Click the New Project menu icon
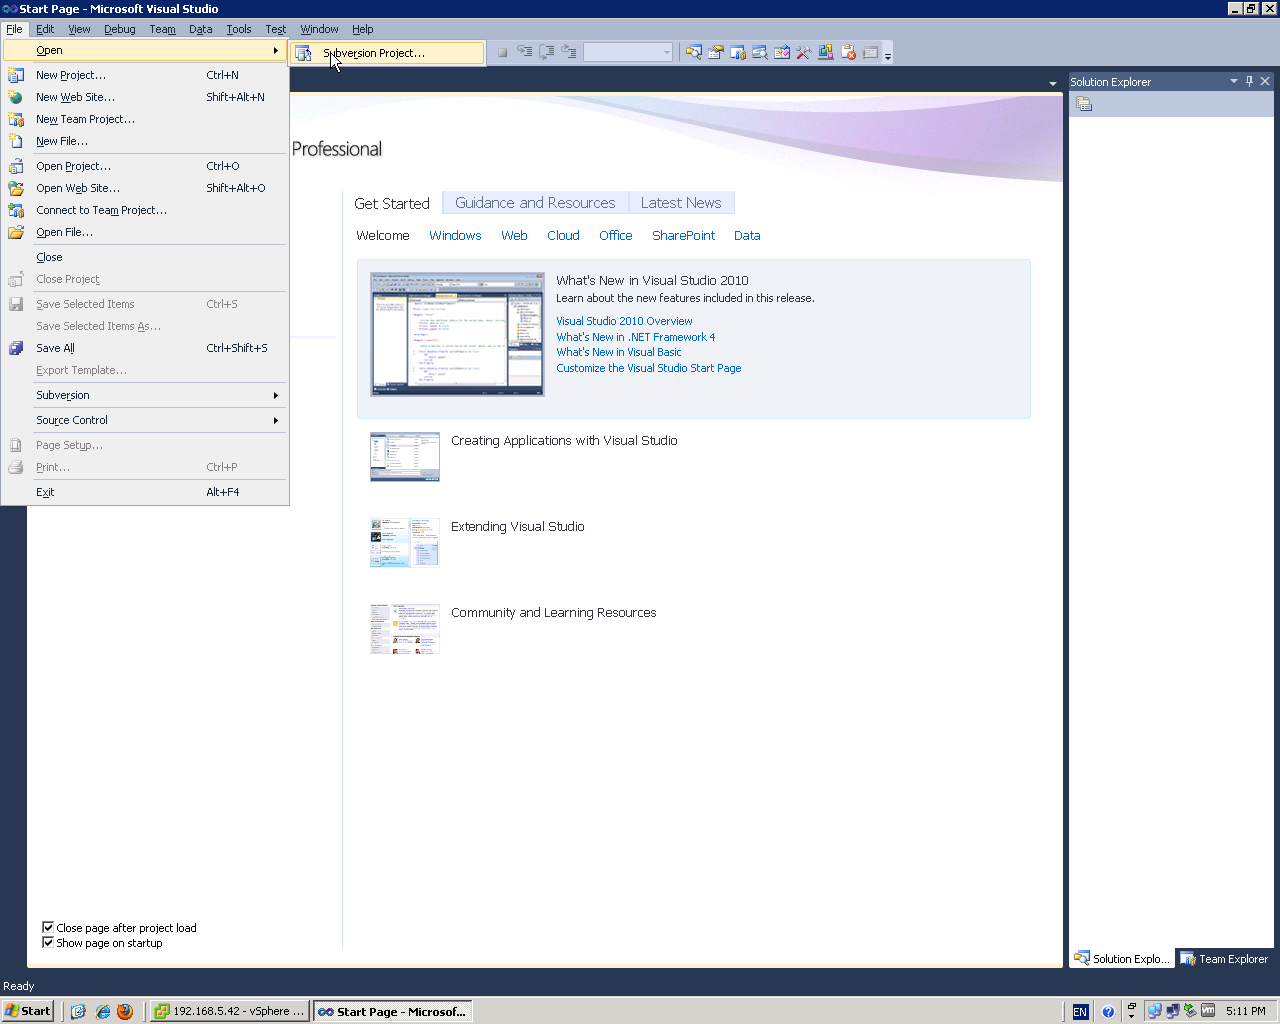 click(x=16, y=75)
